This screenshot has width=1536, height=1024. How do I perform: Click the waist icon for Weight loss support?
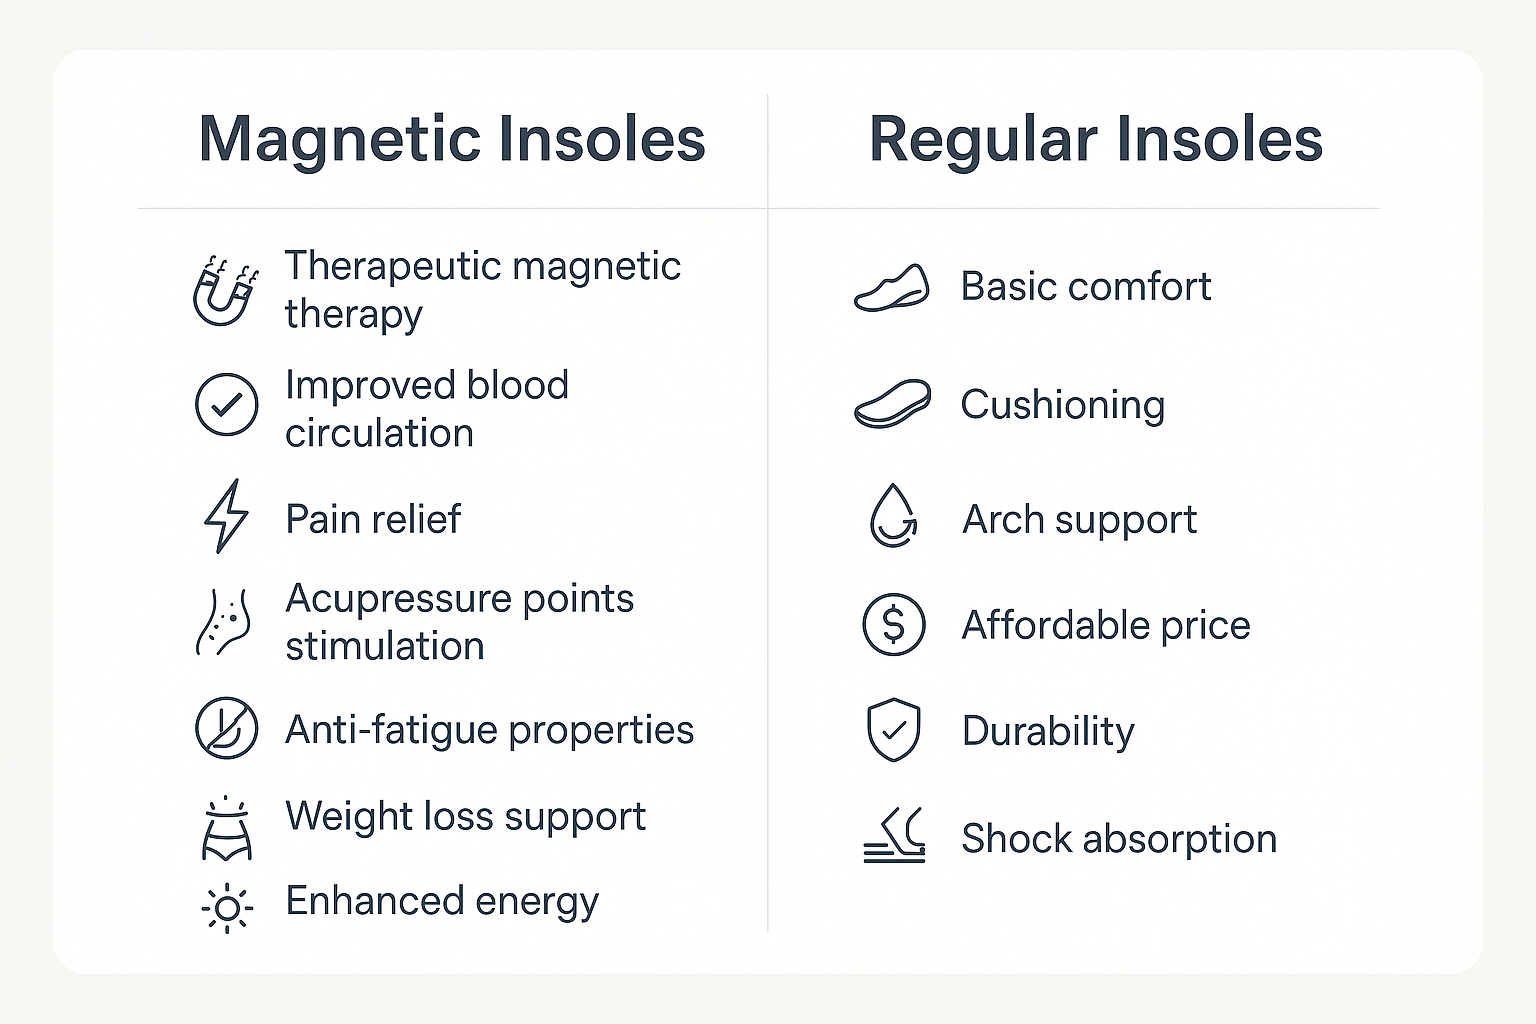(x=227, y=828)
